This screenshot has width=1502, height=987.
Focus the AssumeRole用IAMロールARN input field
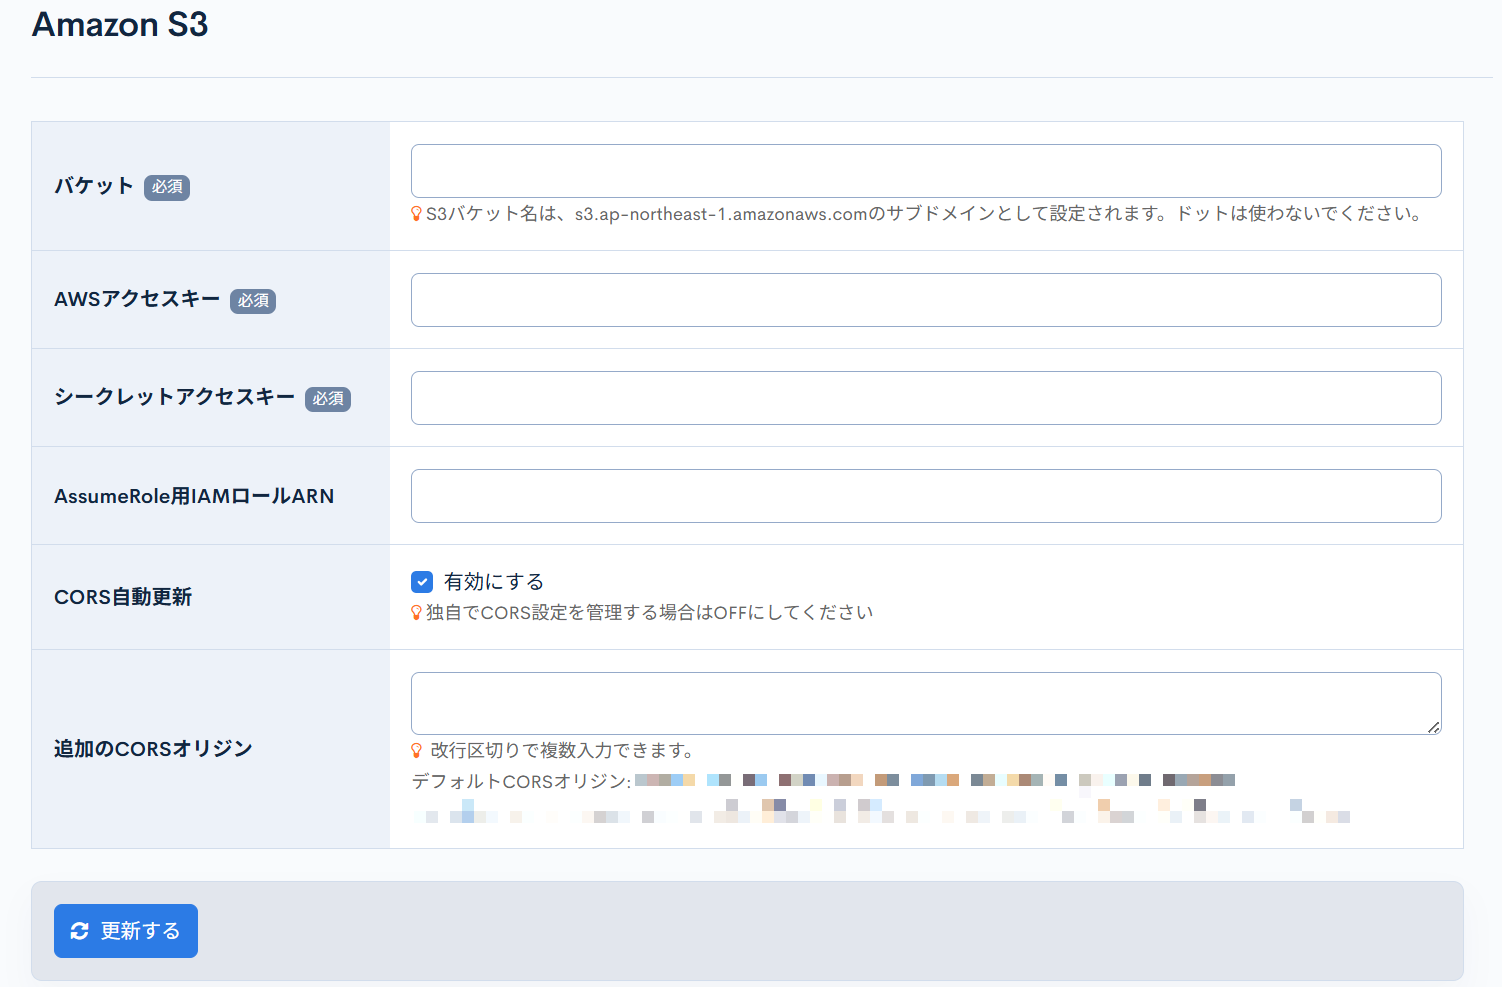(x=925, y=495)
